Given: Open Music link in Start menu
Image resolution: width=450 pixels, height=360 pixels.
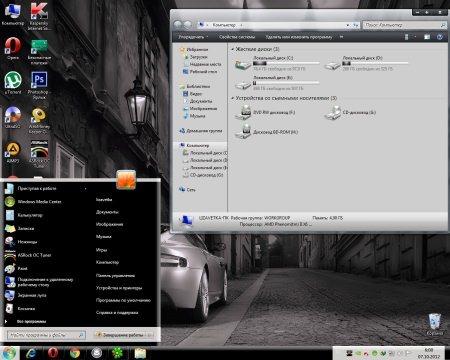Looking at the screenshot, I should [103, 237].
